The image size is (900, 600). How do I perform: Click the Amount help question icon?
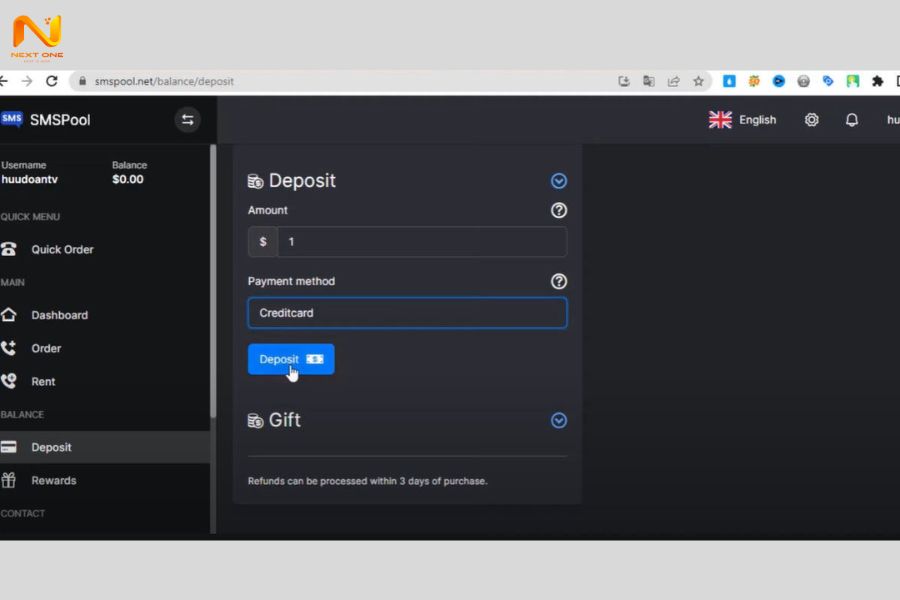click(x=559, y=210)
